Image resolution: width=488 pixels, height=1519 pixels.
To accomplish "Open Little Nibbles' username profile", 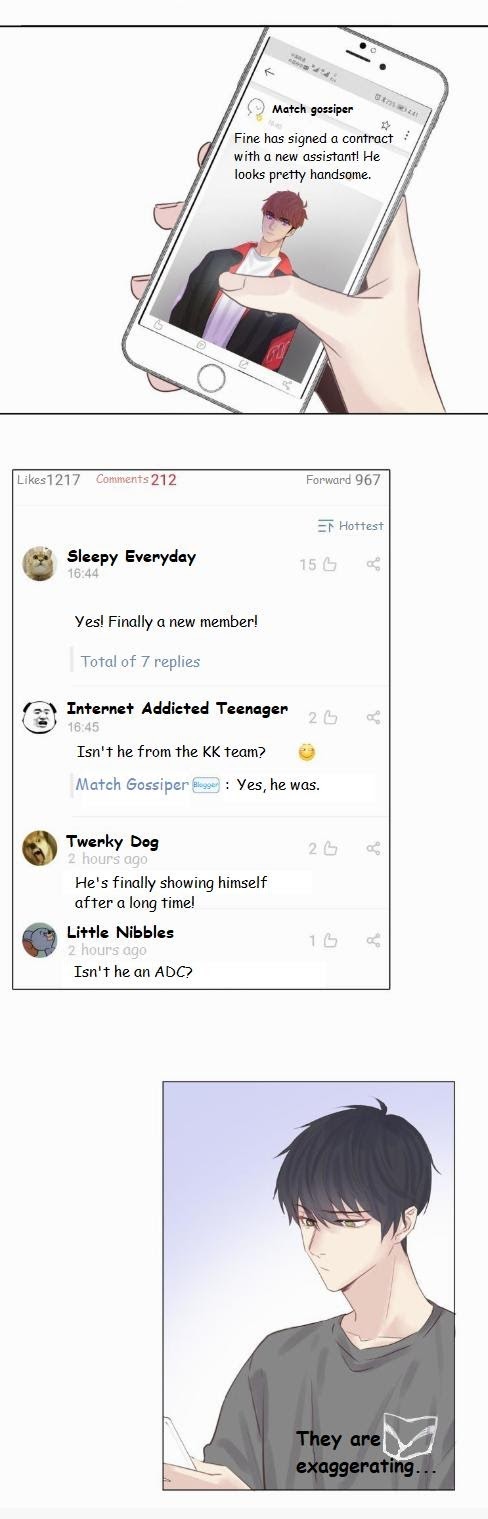I will coord(120,932).
